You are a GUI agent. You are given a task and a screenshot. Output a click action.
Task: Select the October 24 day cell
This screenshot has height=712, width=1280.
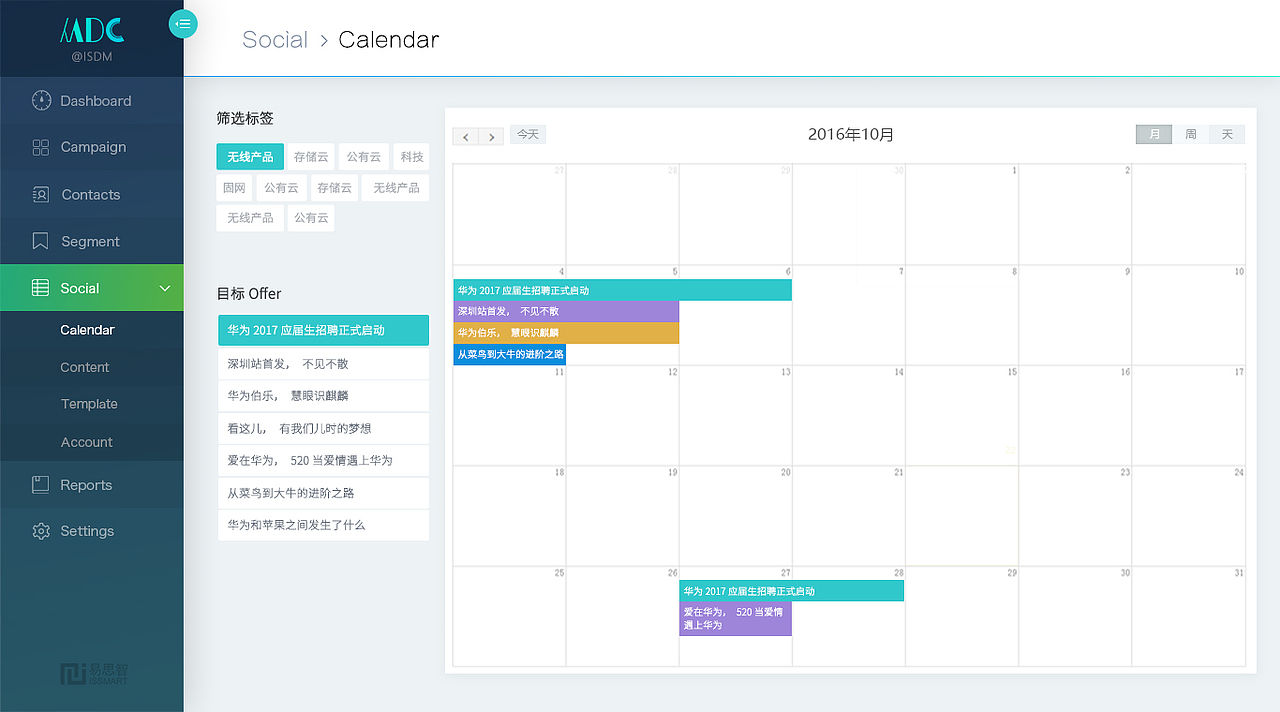pyautogui.click(x=1189, y=516)
